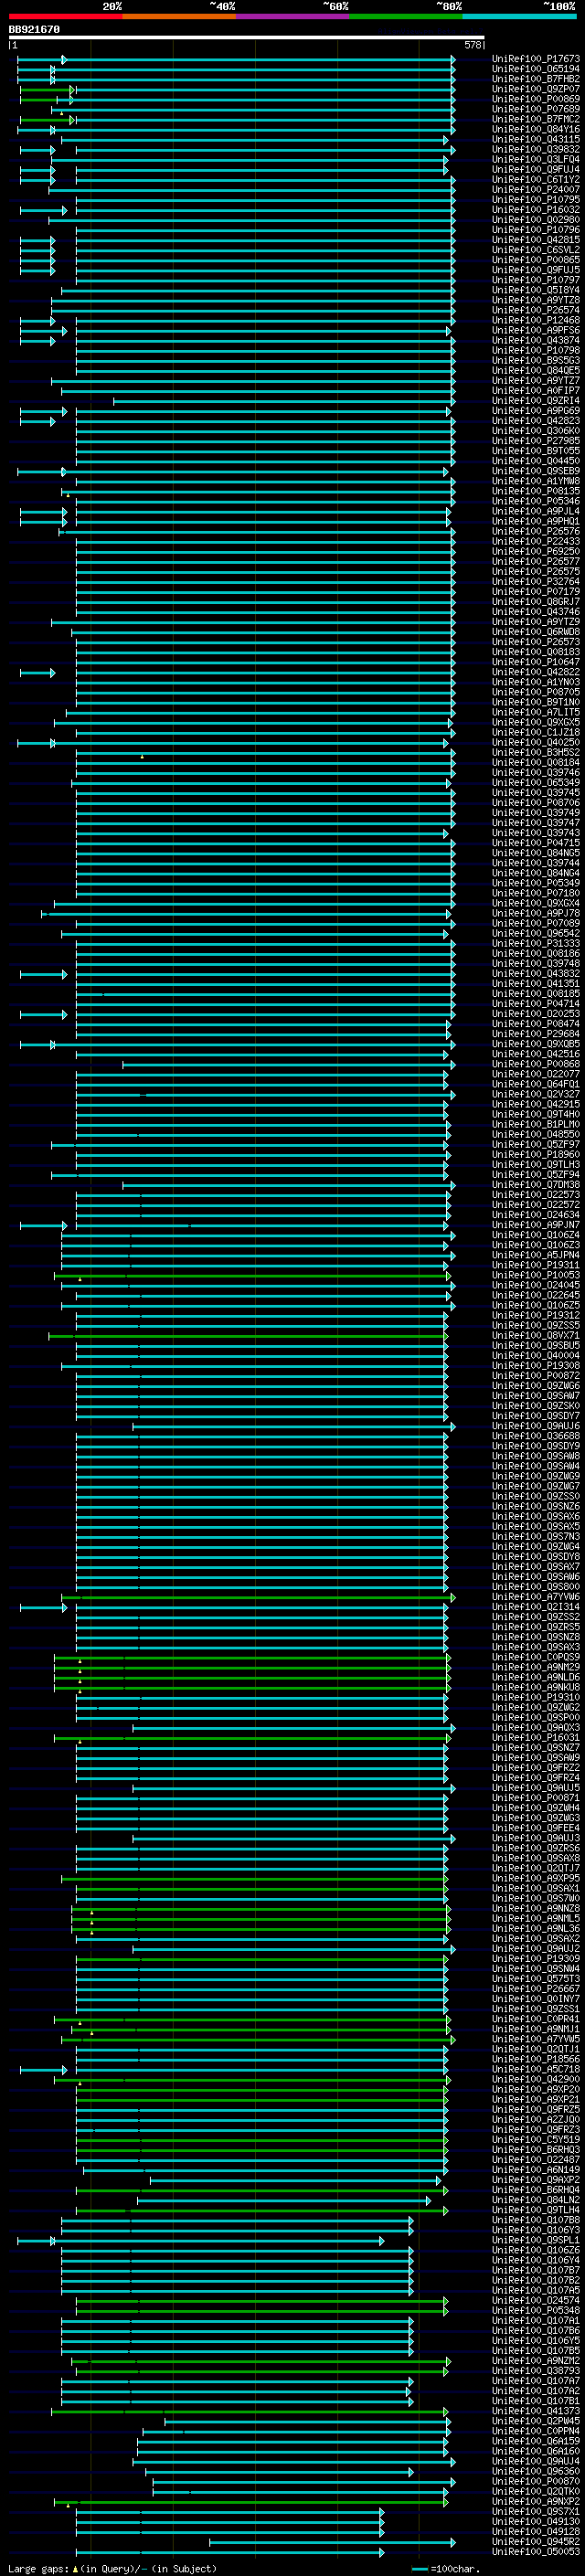This screenshot has width=585, height=2576.
Task: Click the UniRef100_A1YN03 label
Action: pos(535,682)
